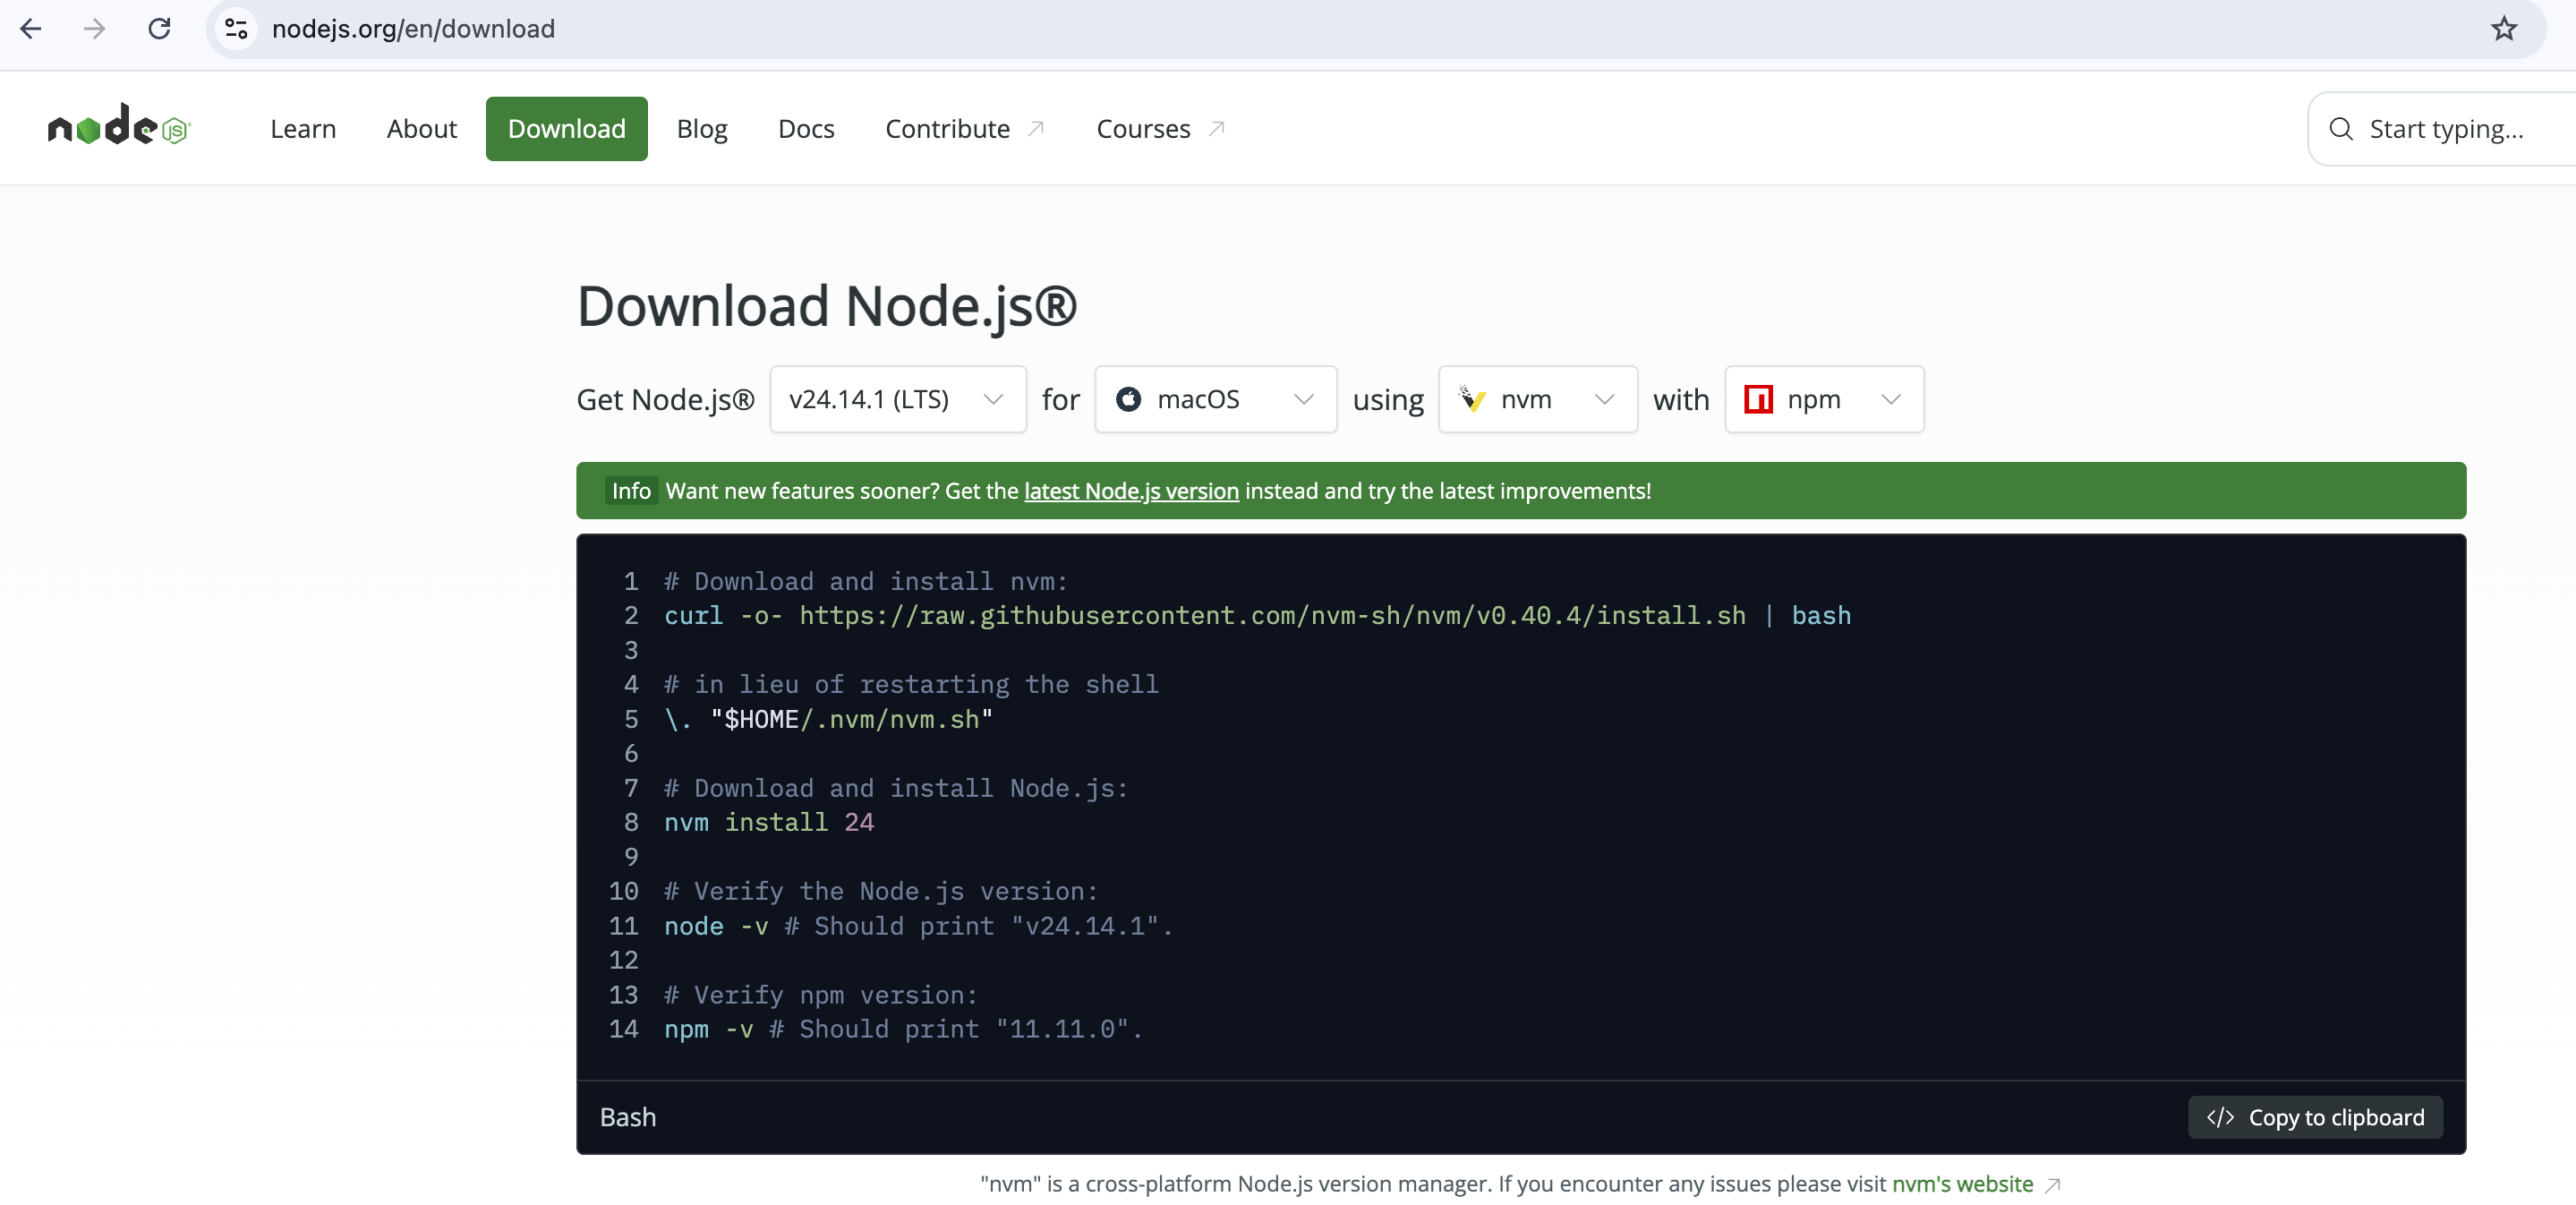Reload the page with the refresh icon
The width and height of the screenshot is (2576, 1205).
pyautogui.click(x=159, y=29)
